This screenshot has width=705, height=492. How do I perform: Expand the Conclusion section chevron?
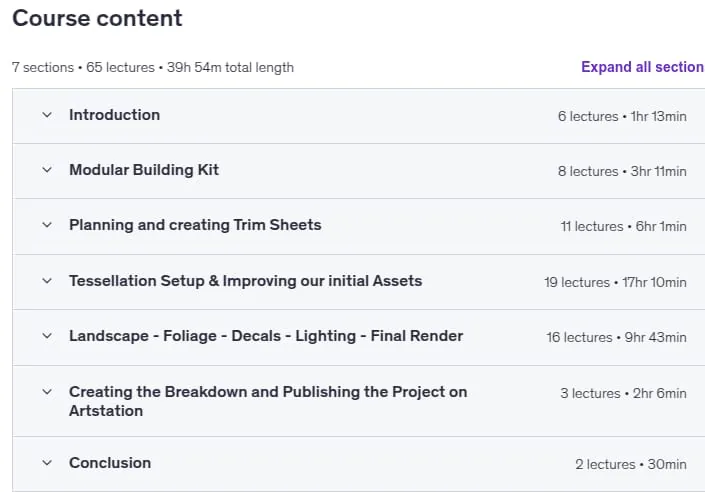tap(47, 463)
